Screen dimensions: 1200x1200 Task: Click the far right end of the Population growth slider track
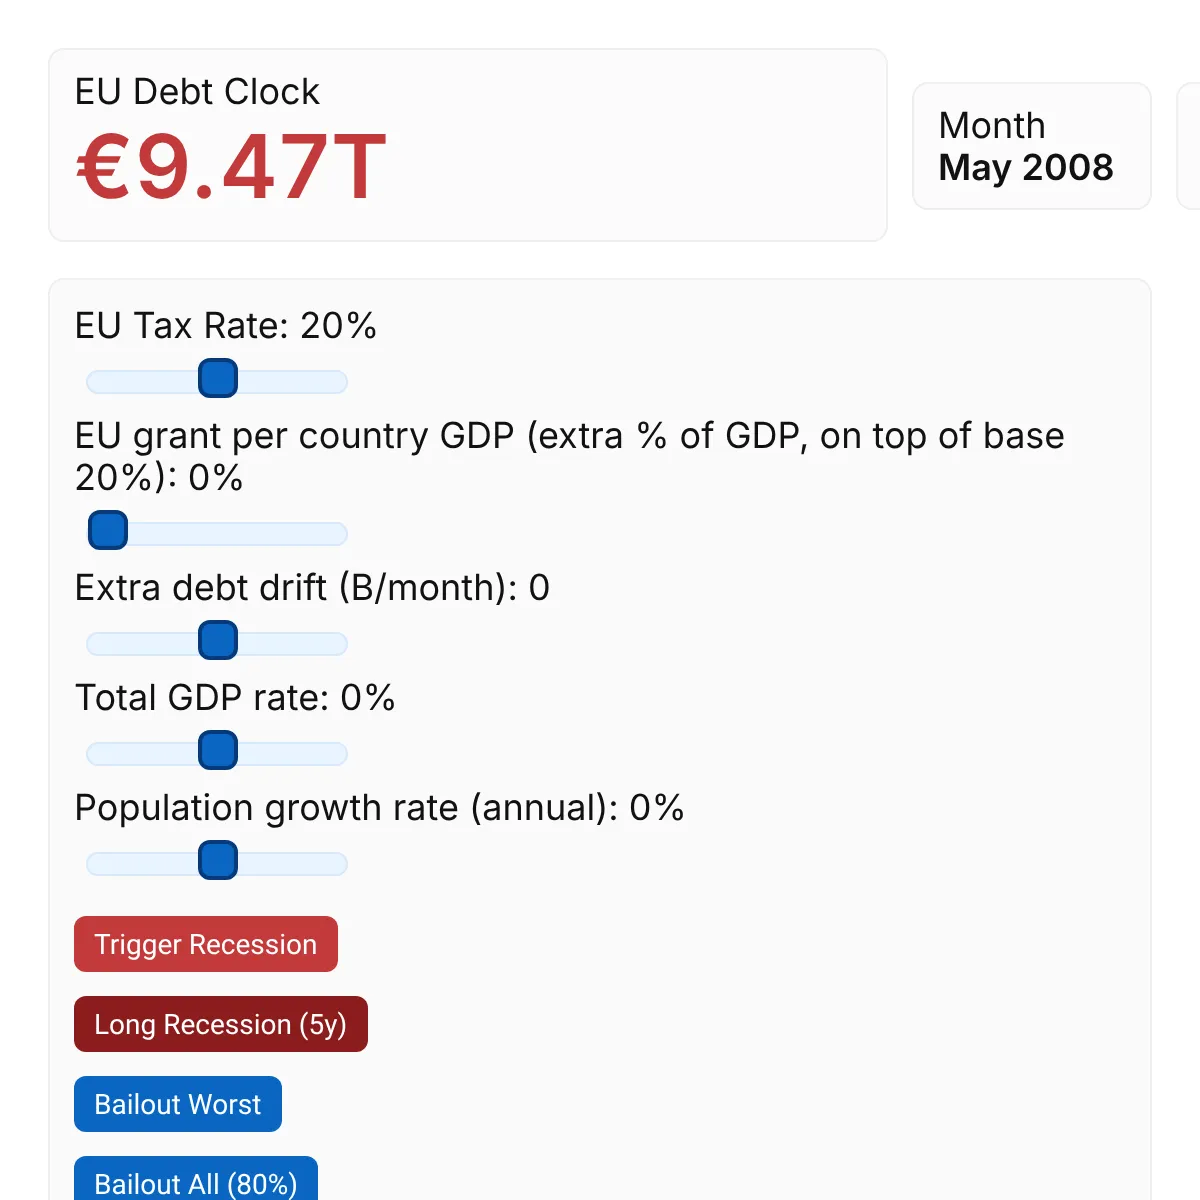(x=340, y=864)
